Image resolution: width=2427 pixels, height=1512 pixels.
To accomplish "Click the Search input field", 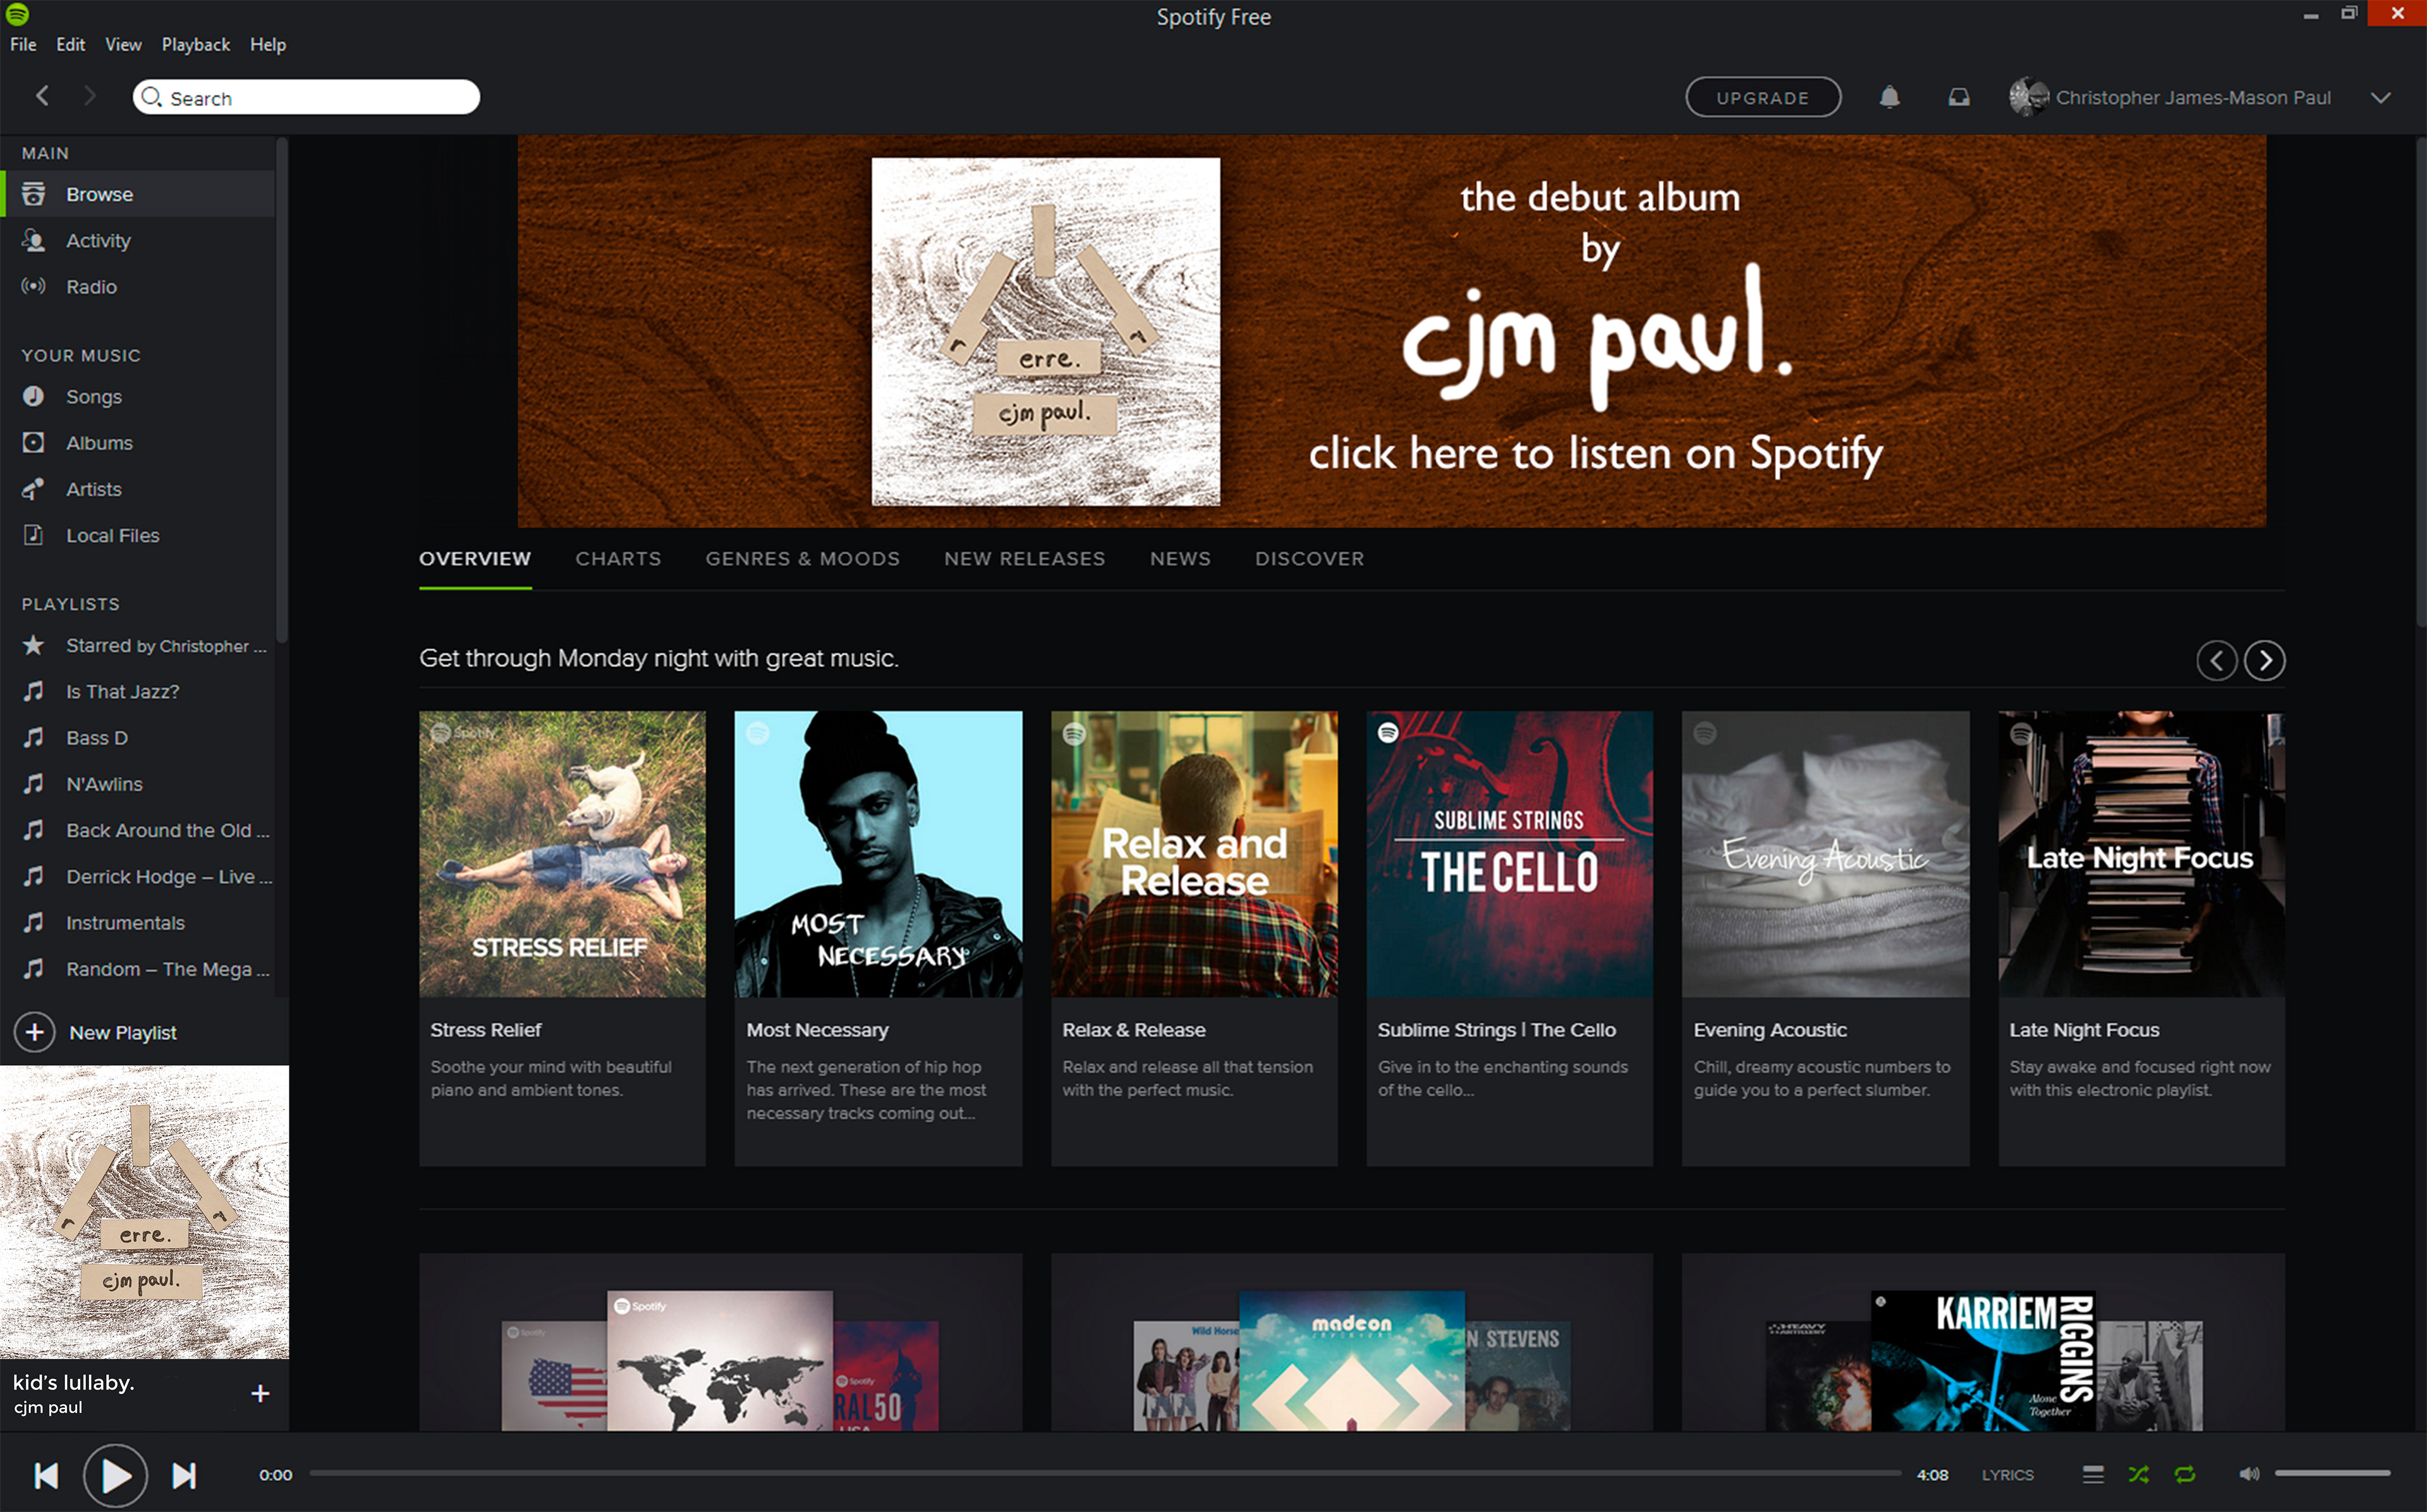I will 306,97.
